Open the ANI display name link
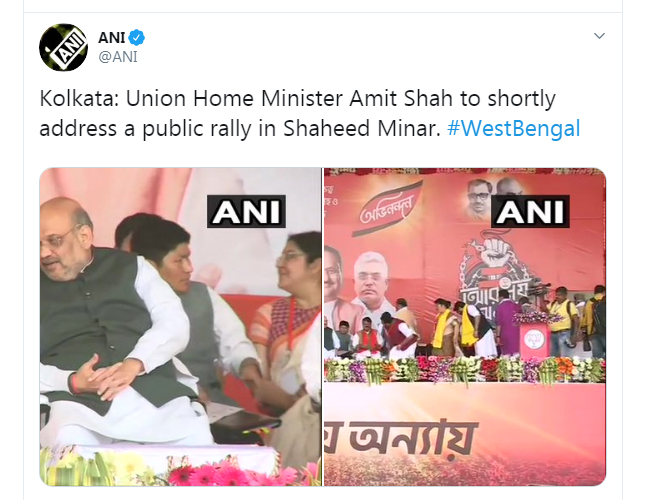Screen dimensions: 650x500 (112, 38)
